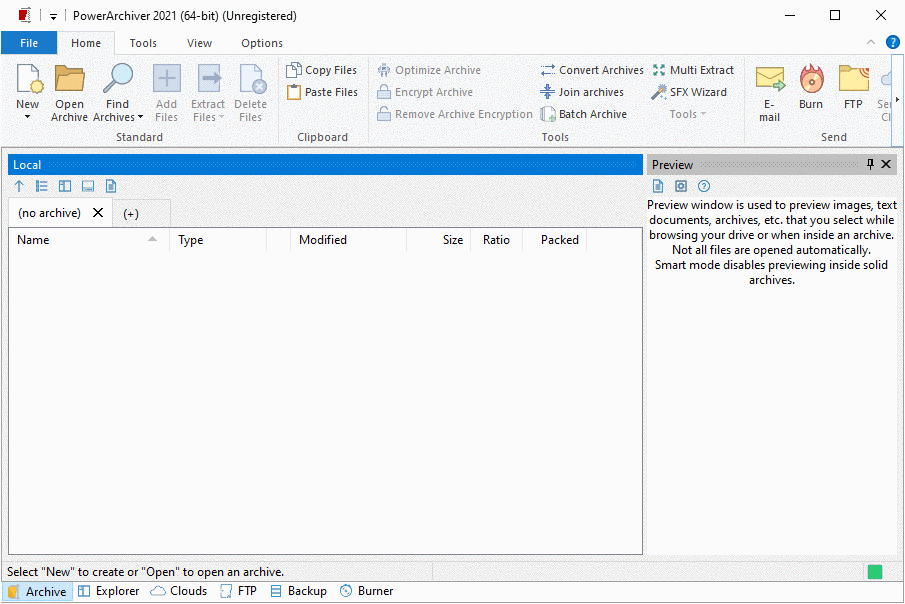Toggle the folder tree view icon in Local toolbar
This screenshot has height=604, width=905.
[x=42, y=186]
